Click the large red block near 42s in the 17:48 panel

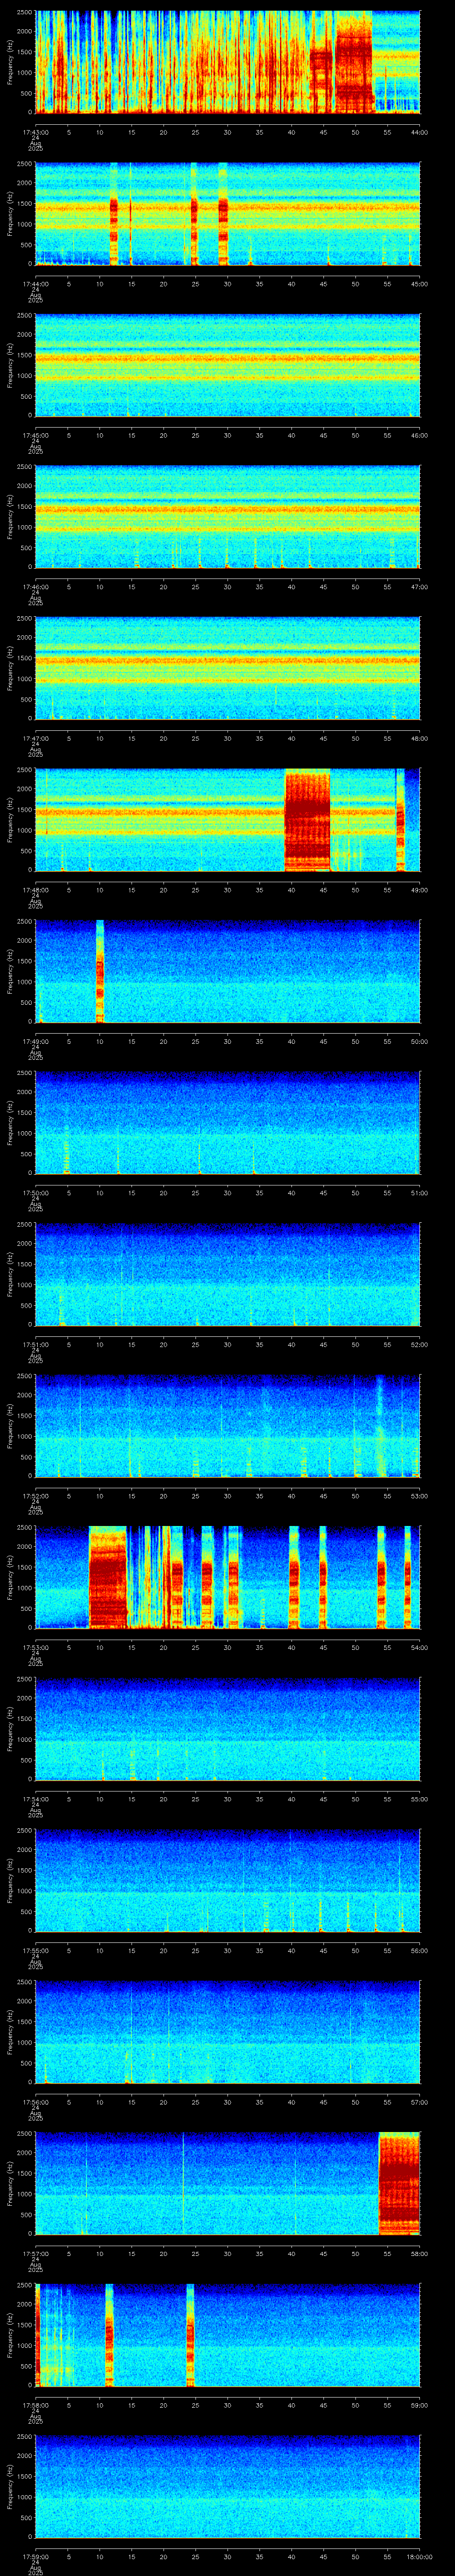tap(307, 820)
